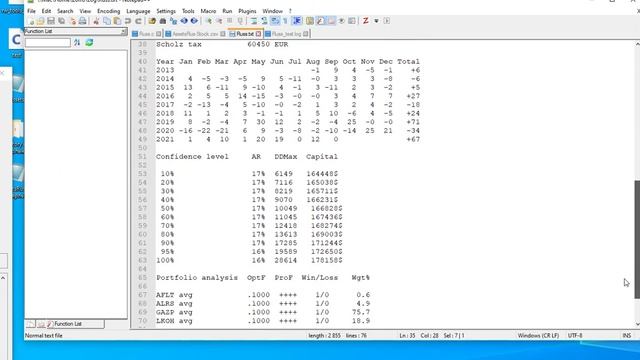The height and width of the screenshot is (360, 640).
Task: Click the '100%' confidence level row
Action: 249,260
